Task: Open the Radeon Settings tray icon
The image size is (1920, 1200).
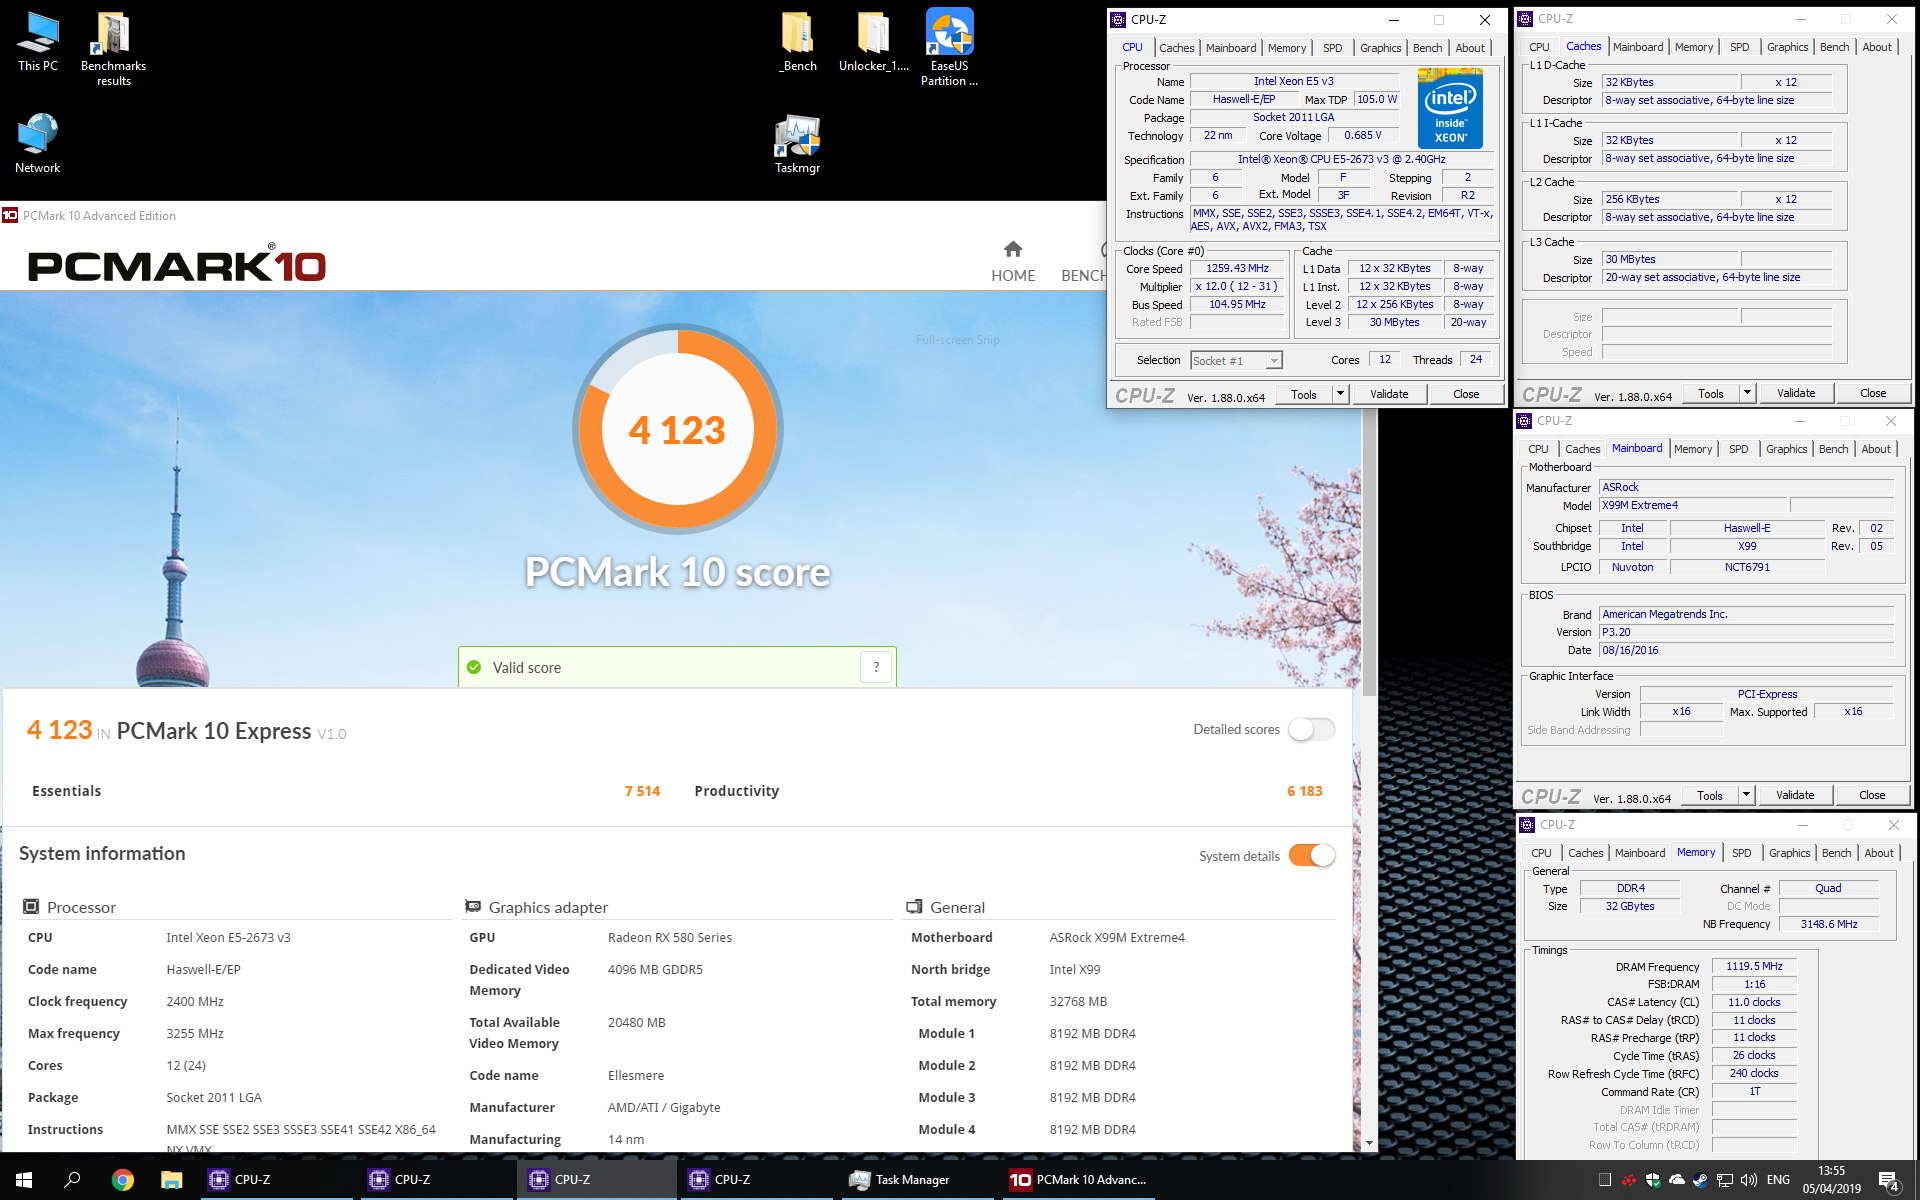Action: 1629,1180
